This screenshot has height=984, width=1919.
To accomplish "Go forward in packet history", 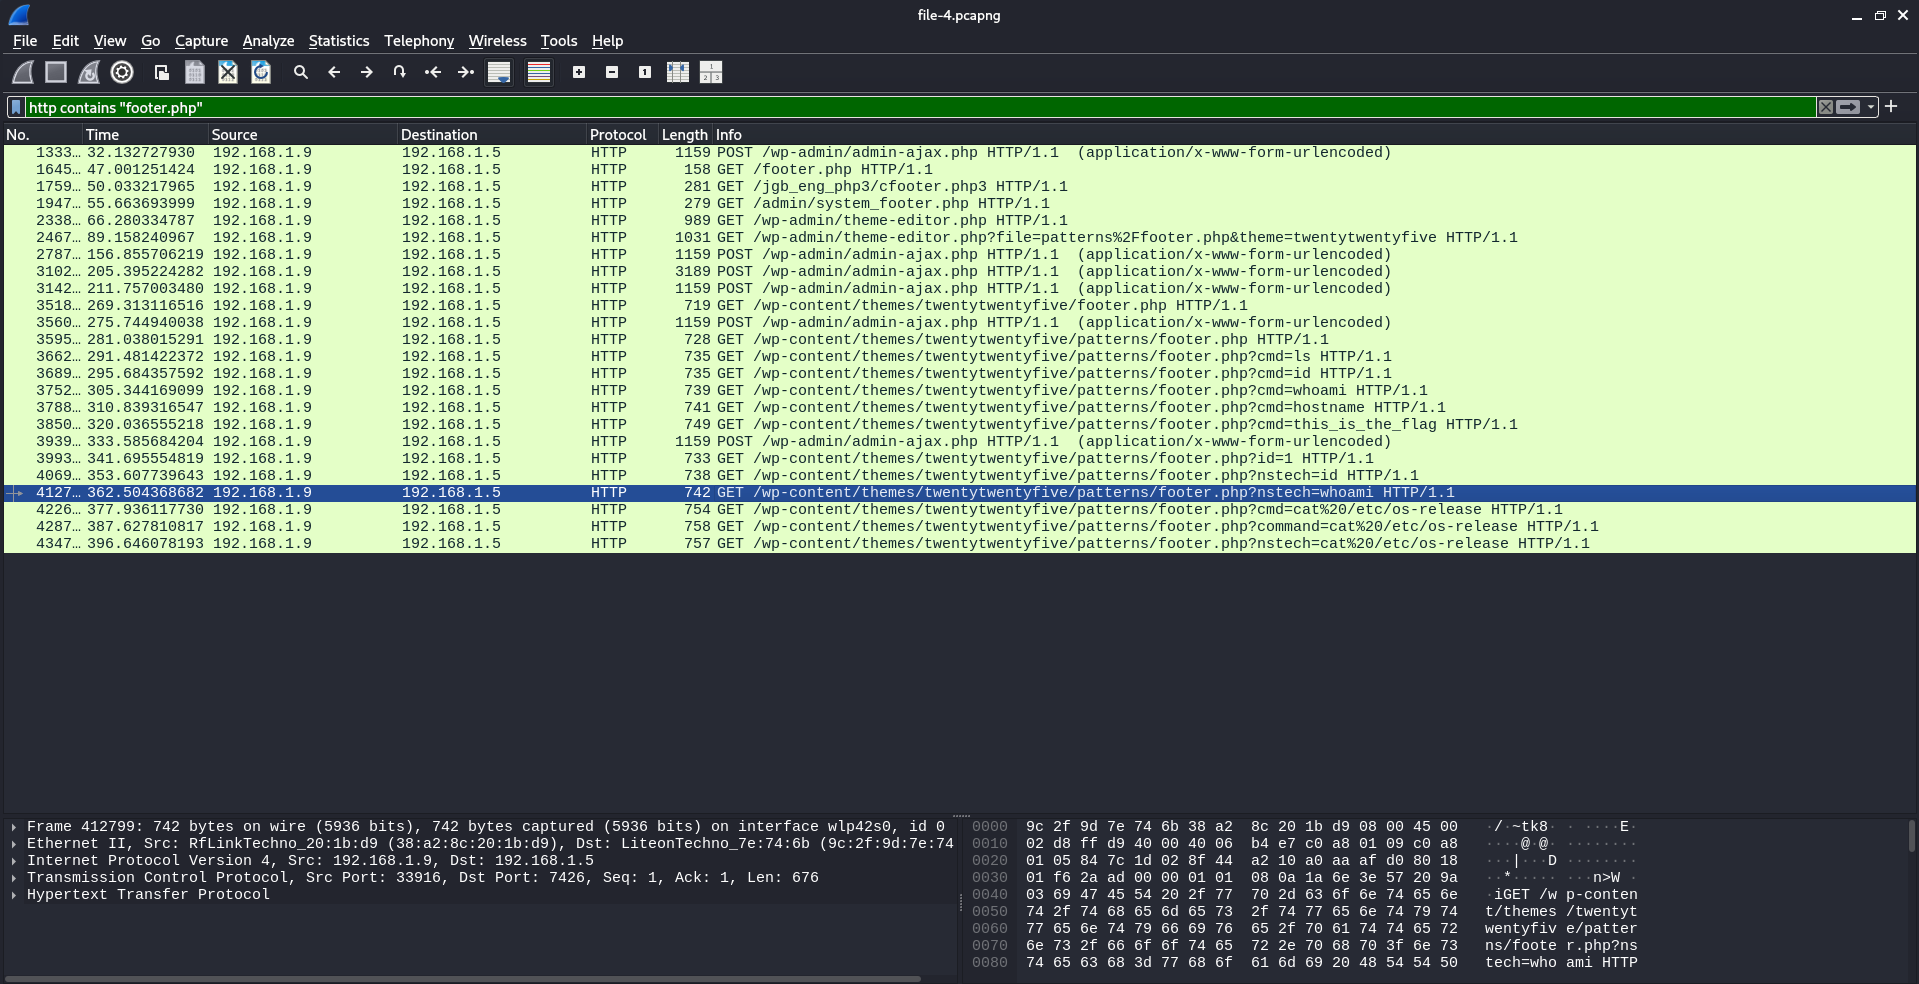I will (367, 72).
